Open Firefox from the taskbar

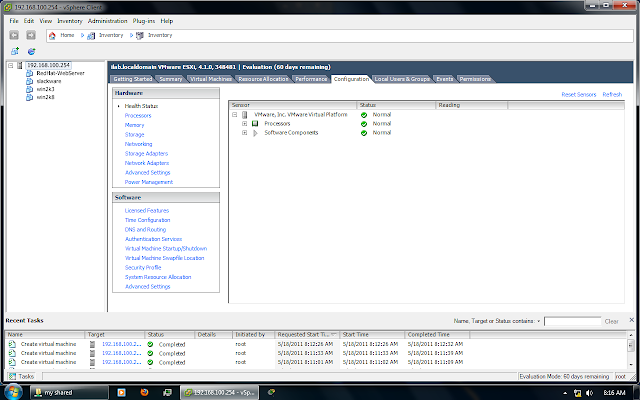(144, 392)
